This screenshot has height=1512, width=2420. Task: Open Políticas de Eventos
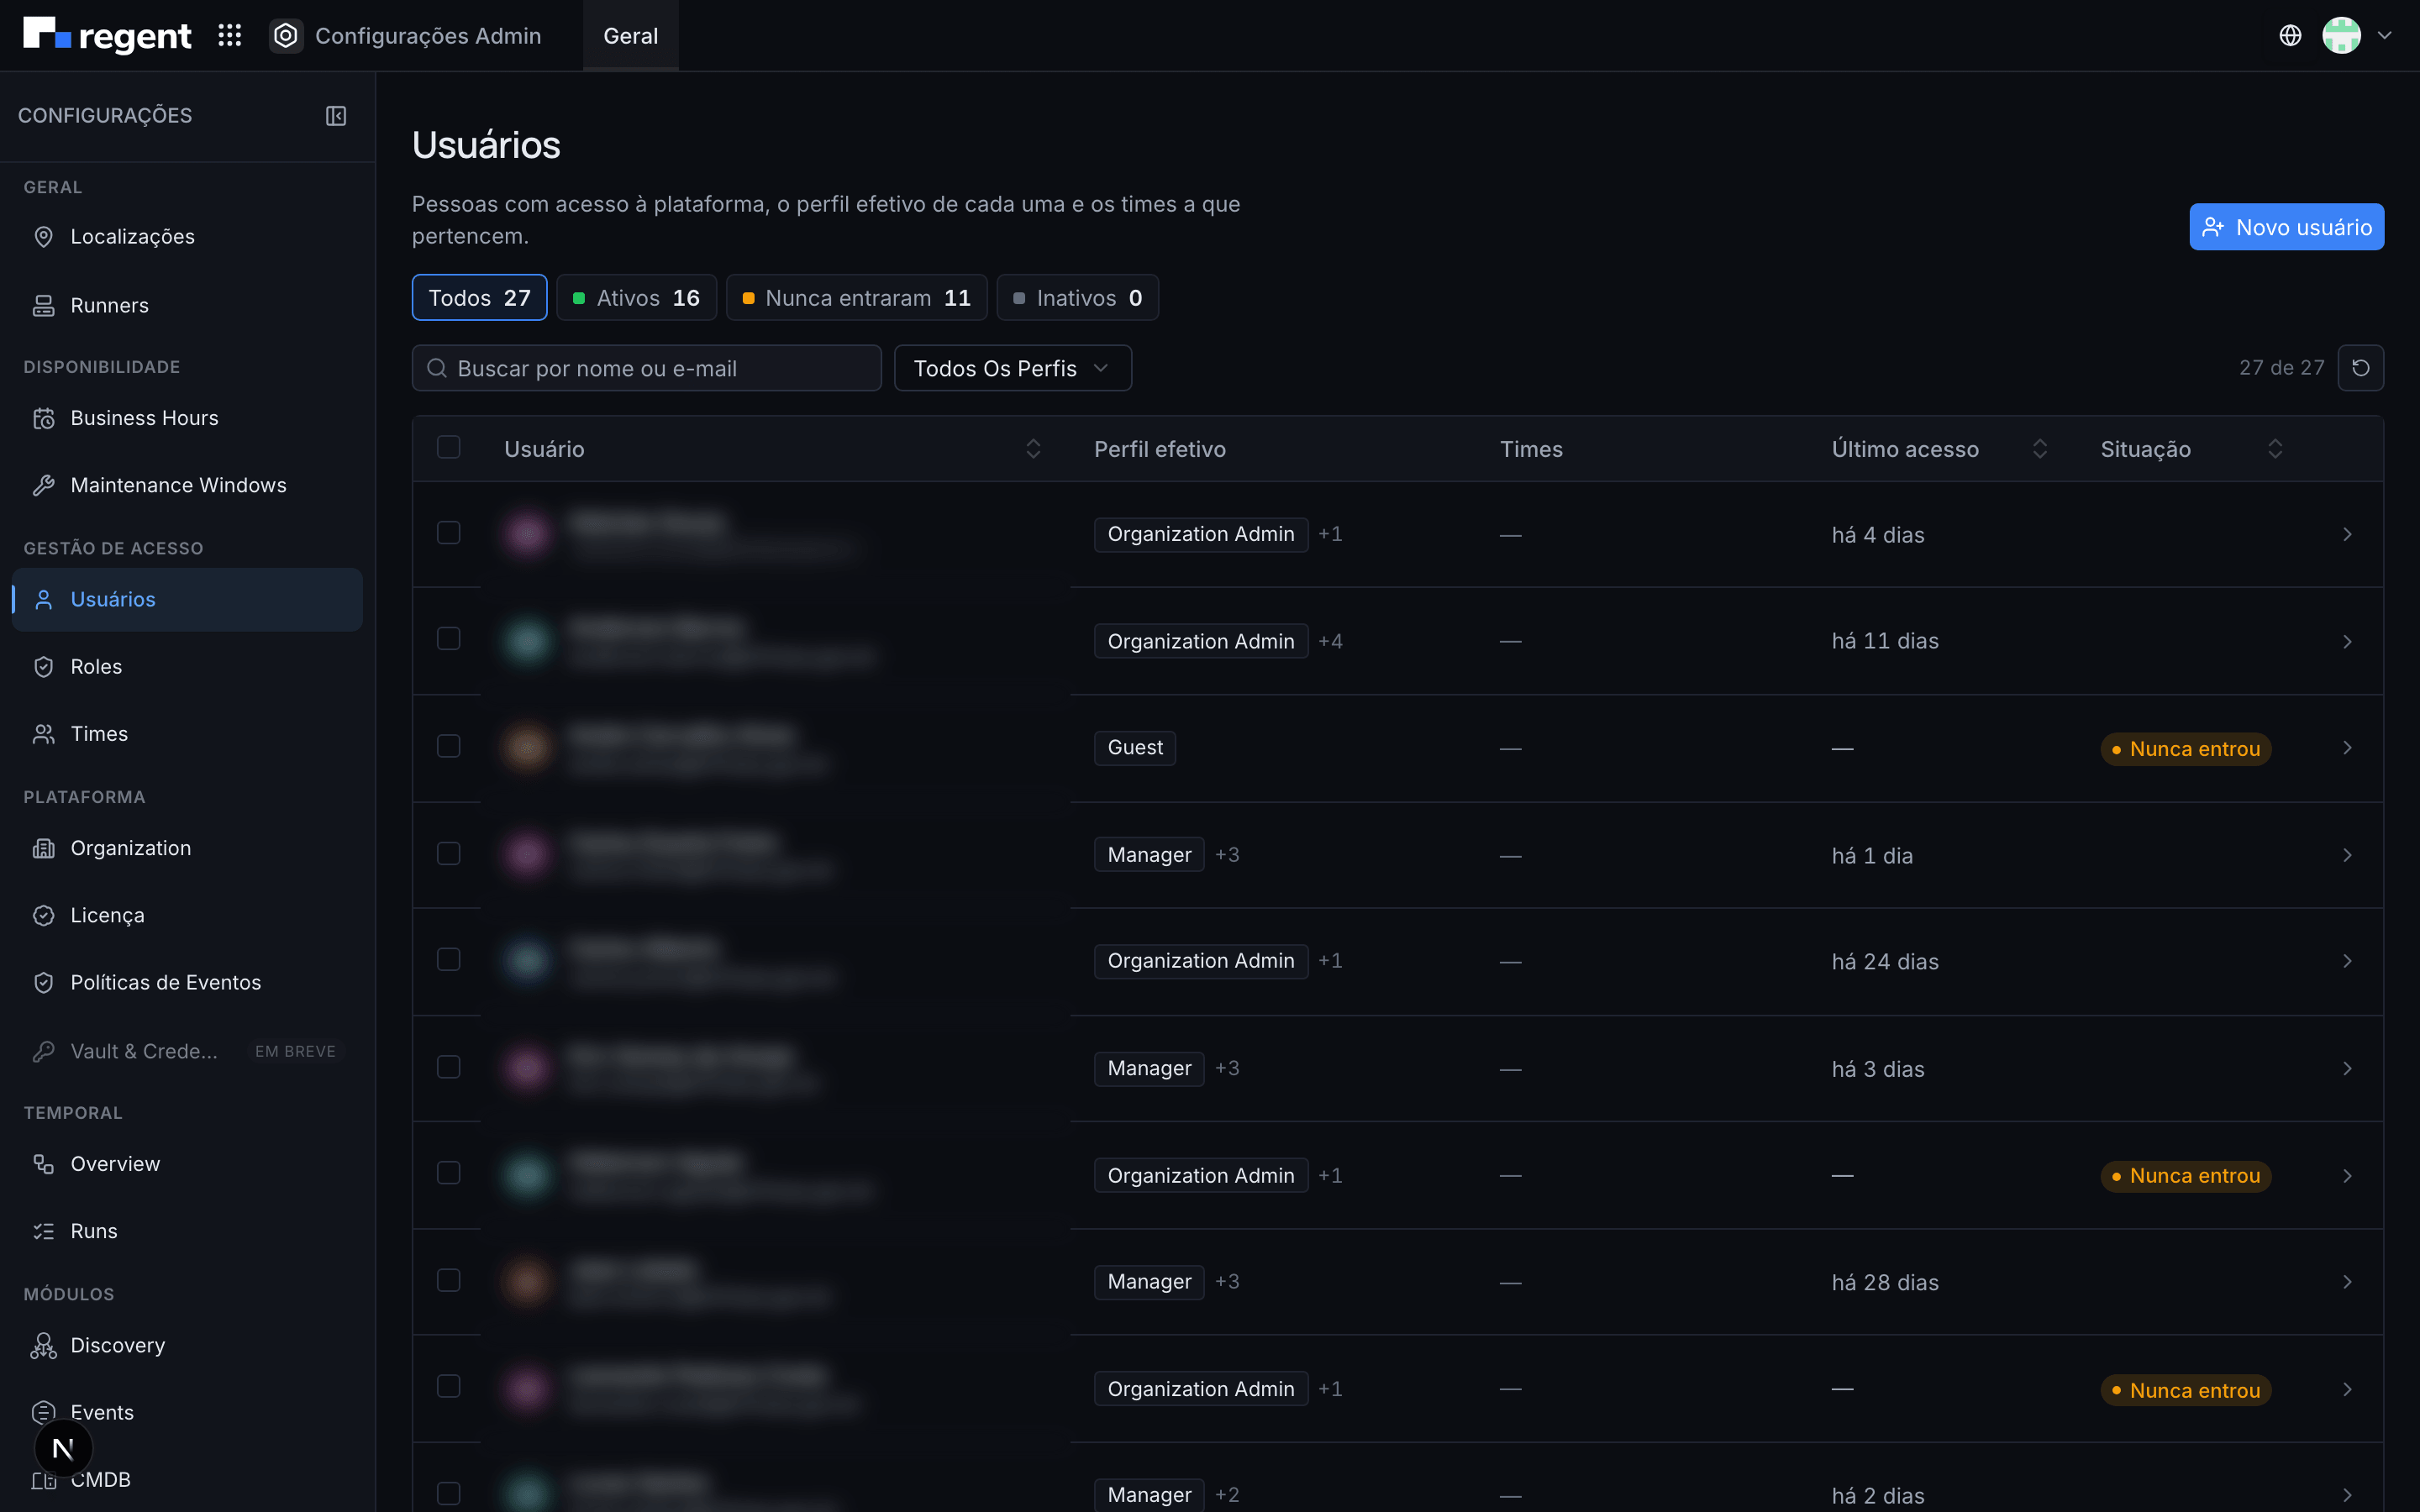187,982
